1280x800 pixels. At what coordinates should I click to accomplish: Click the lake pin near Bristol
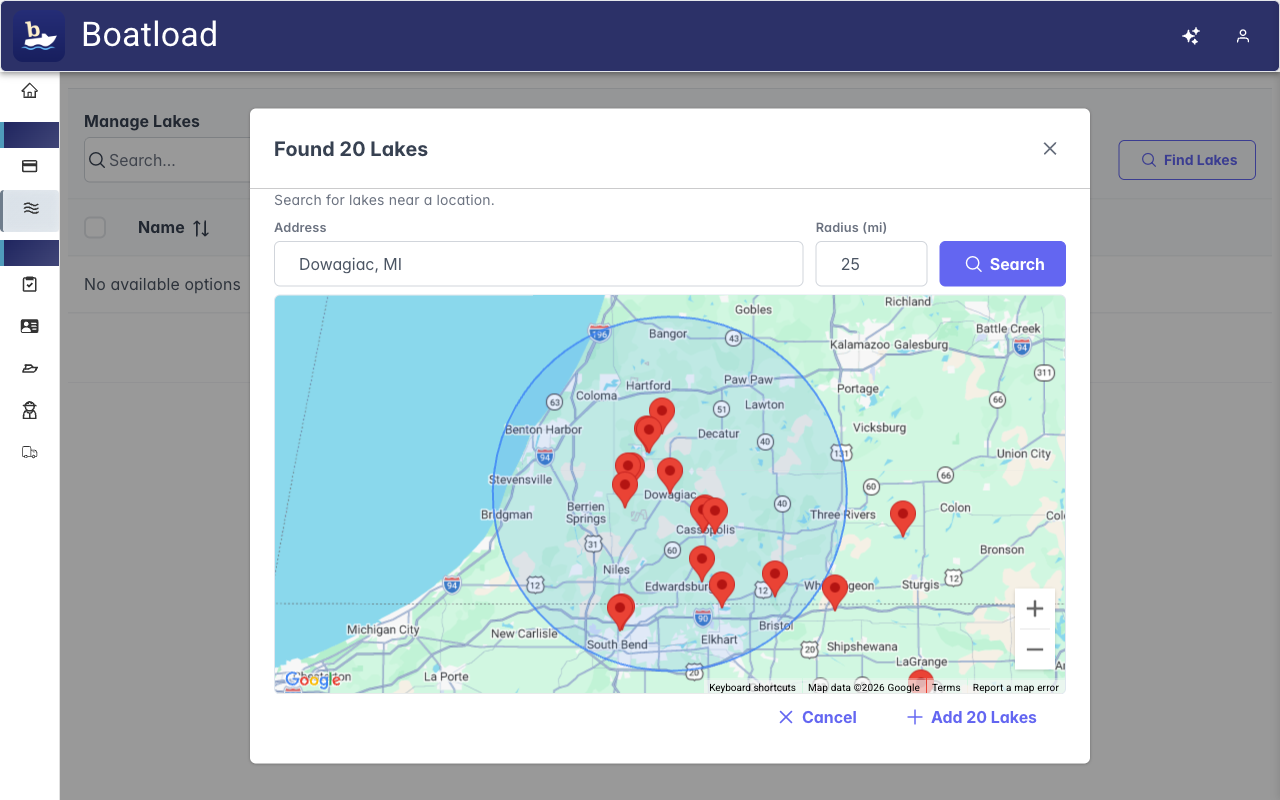click(x=775, y=579)
